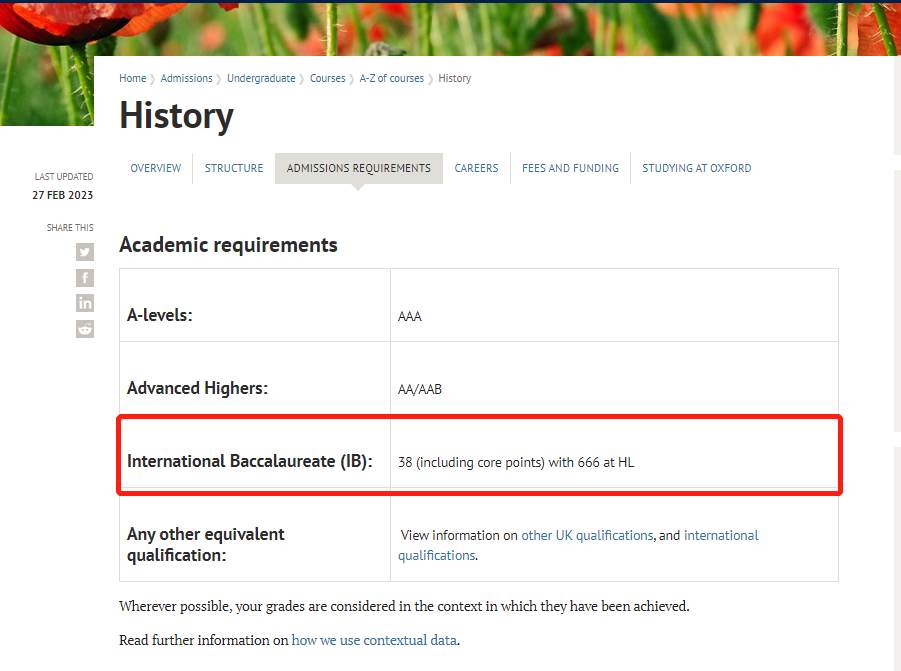Screen dimensions: 901x671
Task: Select the Admissions Requirements tab
Action: 359,168
